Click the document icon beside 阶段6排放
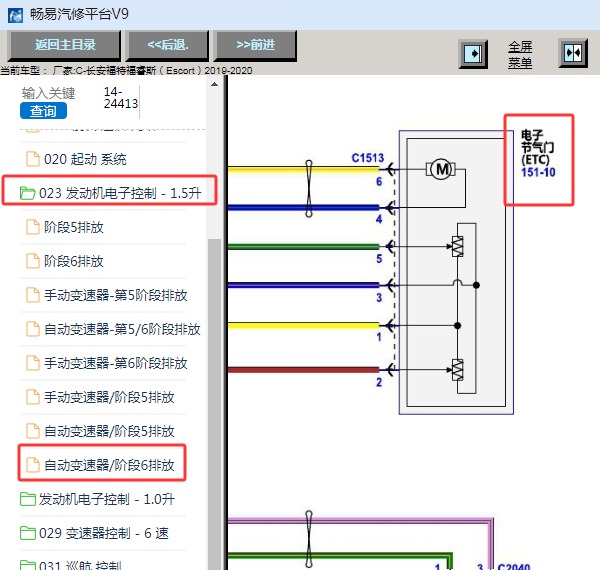This screenshot has height=570, width=600. pyautogui.click(x=33, y=261)
